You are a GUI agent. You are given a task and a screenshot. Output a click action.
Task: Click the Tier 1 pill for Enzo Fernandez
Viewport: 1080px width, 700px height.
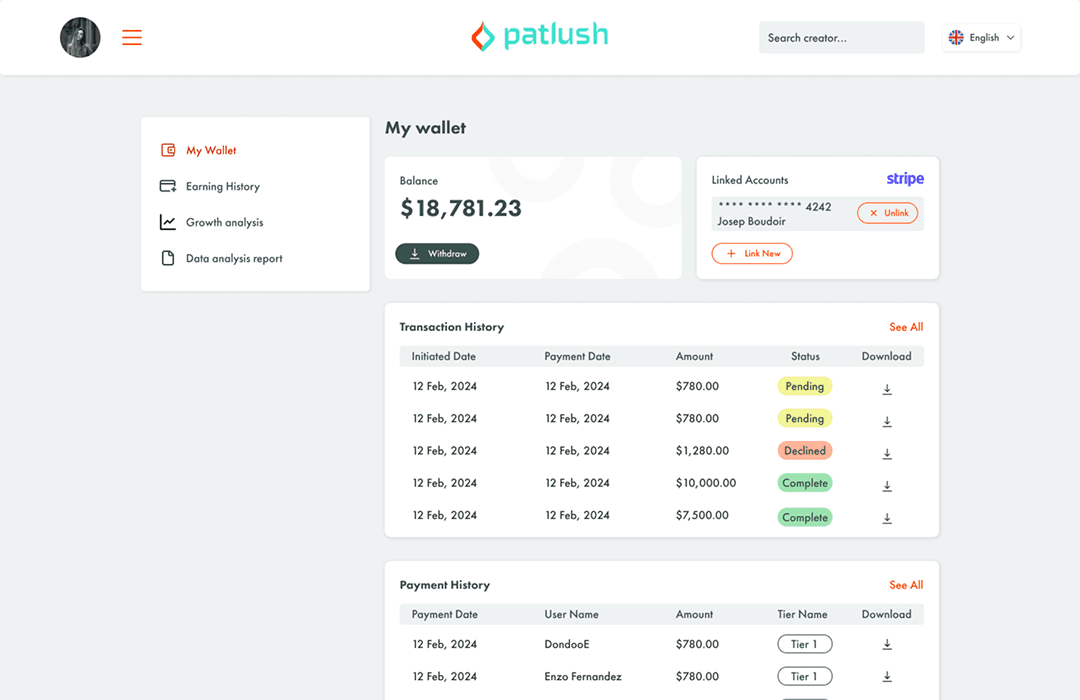pos(804,676)
